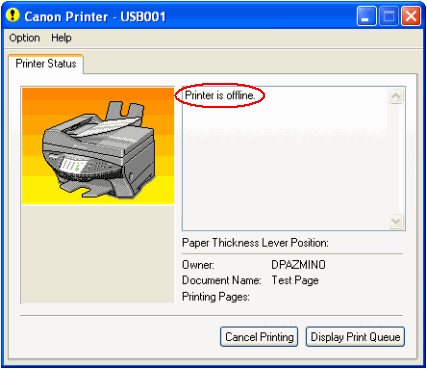The height and width of the screenshot is (369, 427).
Task: Open the Option menu
Action: (x=25, y=38)
